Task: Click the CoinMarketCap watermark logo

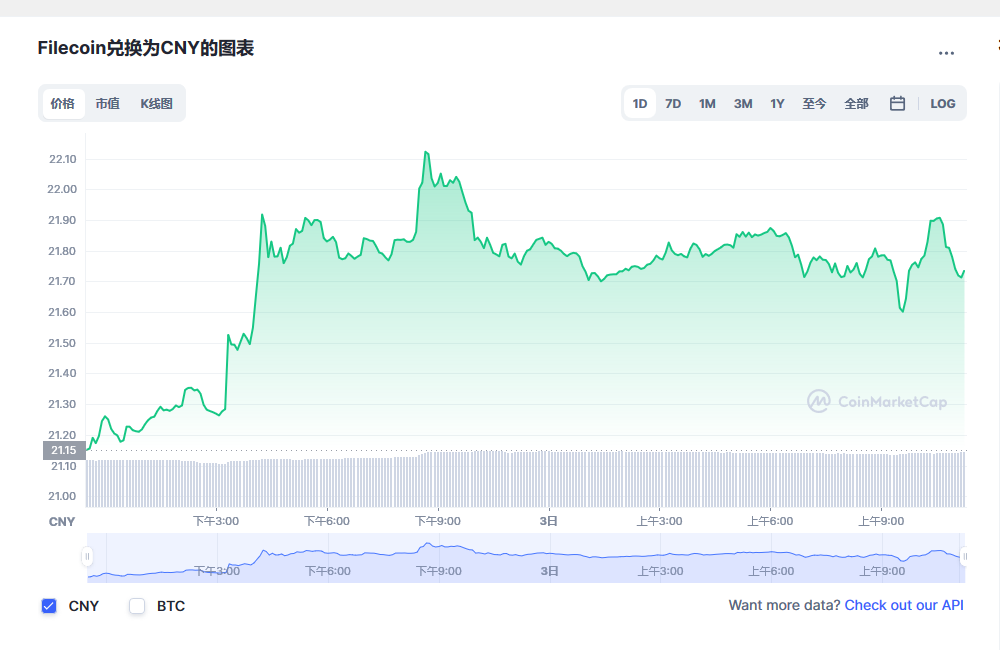Action: (x=877, y=401)
